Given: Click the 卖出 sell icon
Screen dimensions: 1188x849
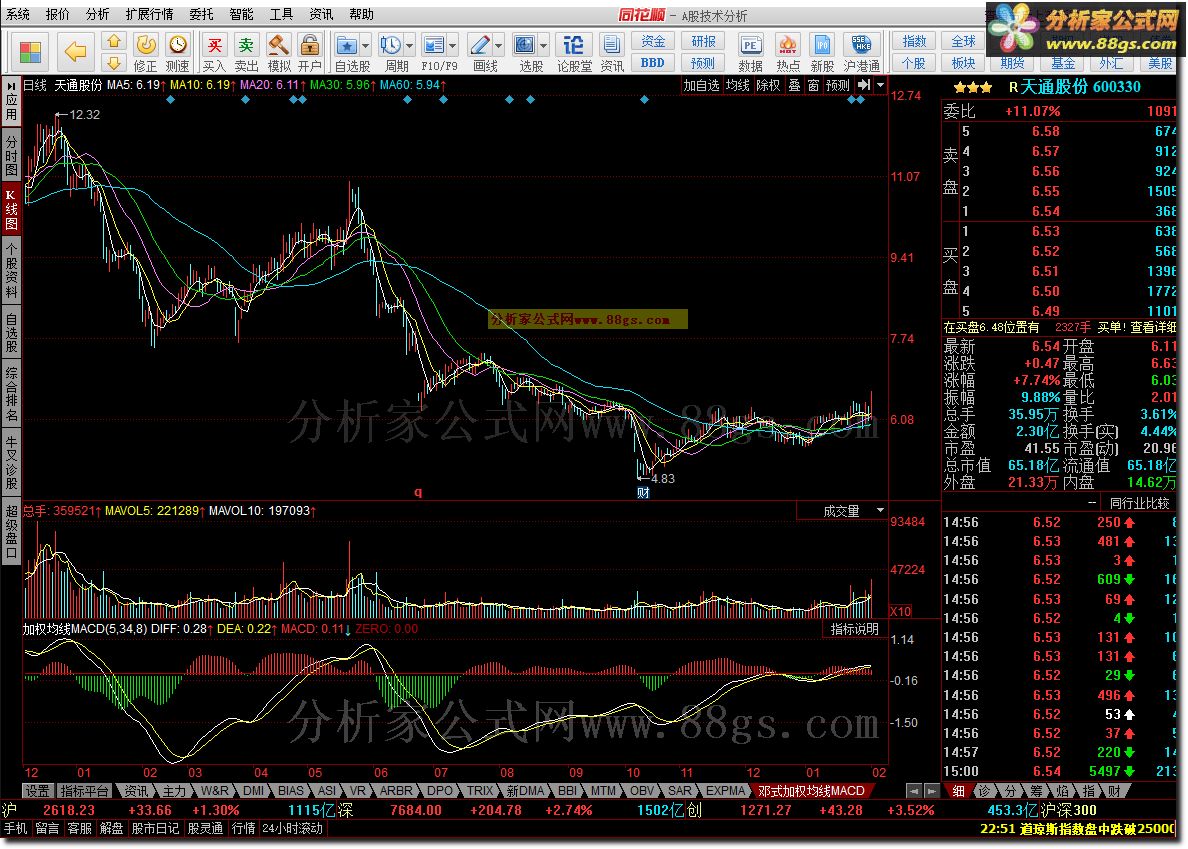Looking at the screenshot, I should [246, 45].
